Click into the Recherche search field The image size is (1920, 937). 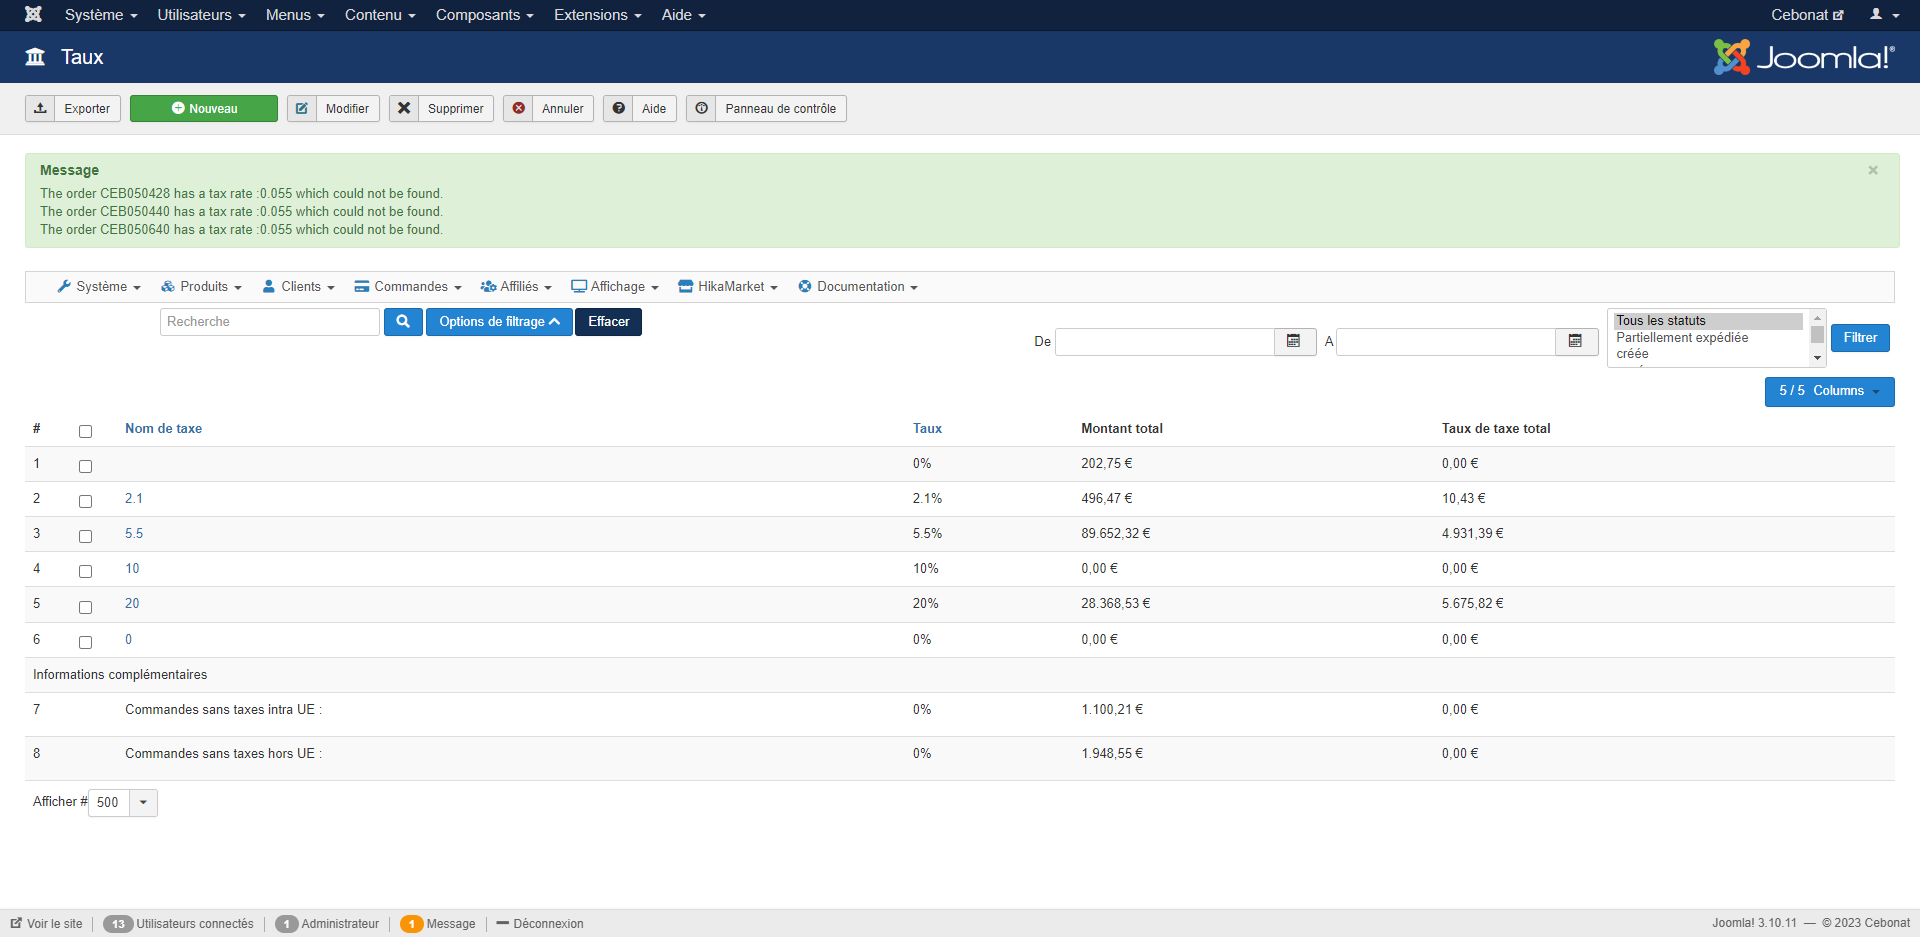(269, 322)
